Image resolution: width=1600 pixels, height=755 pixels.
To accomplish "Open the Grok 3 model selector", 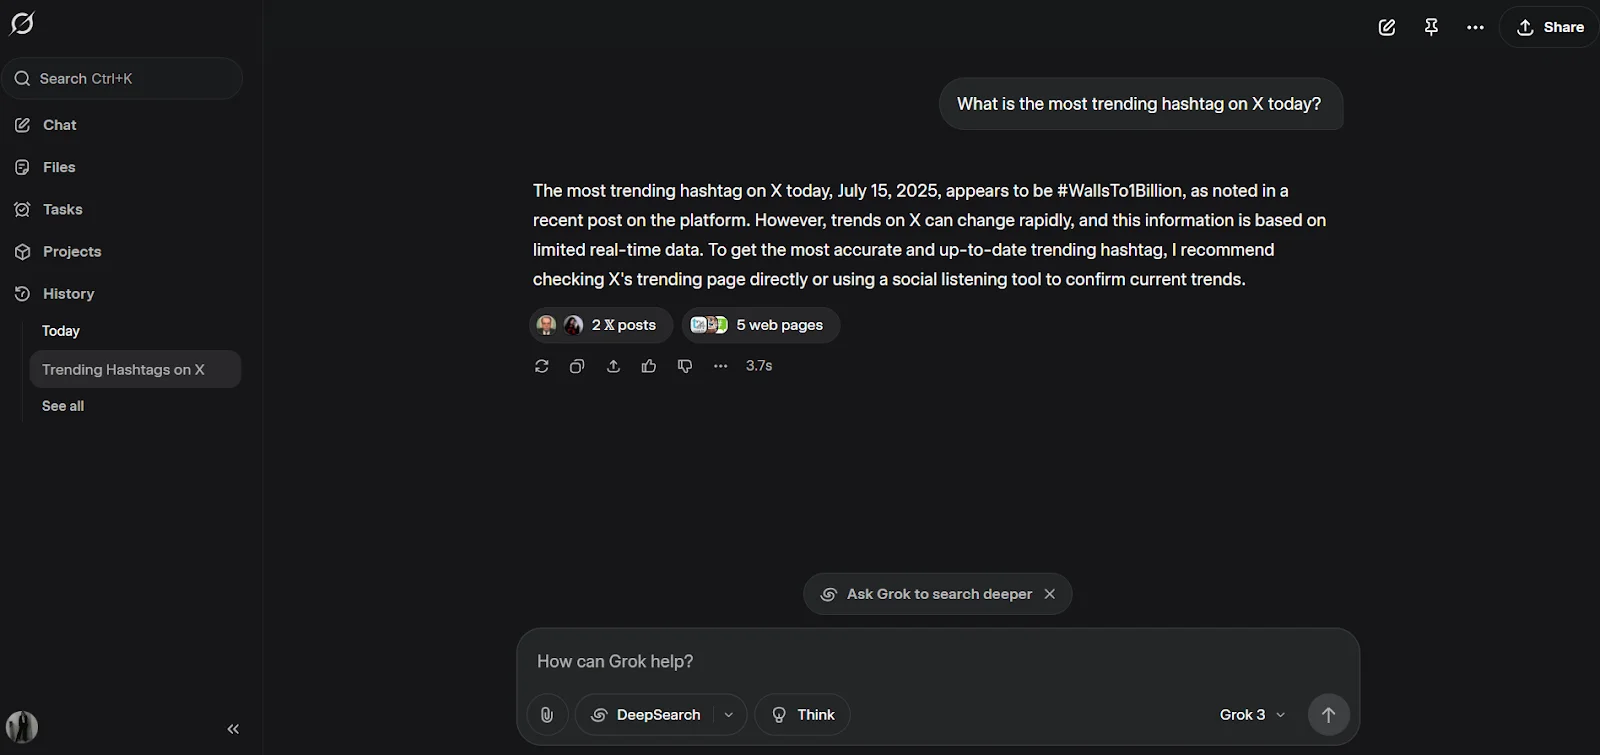I will [x=1252, y=715].
